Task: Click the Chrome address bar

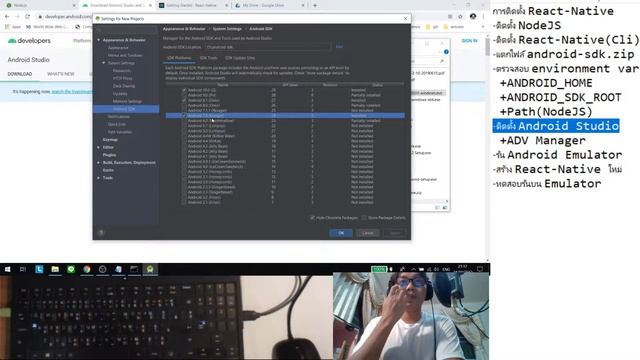Action: coord(65,17)
